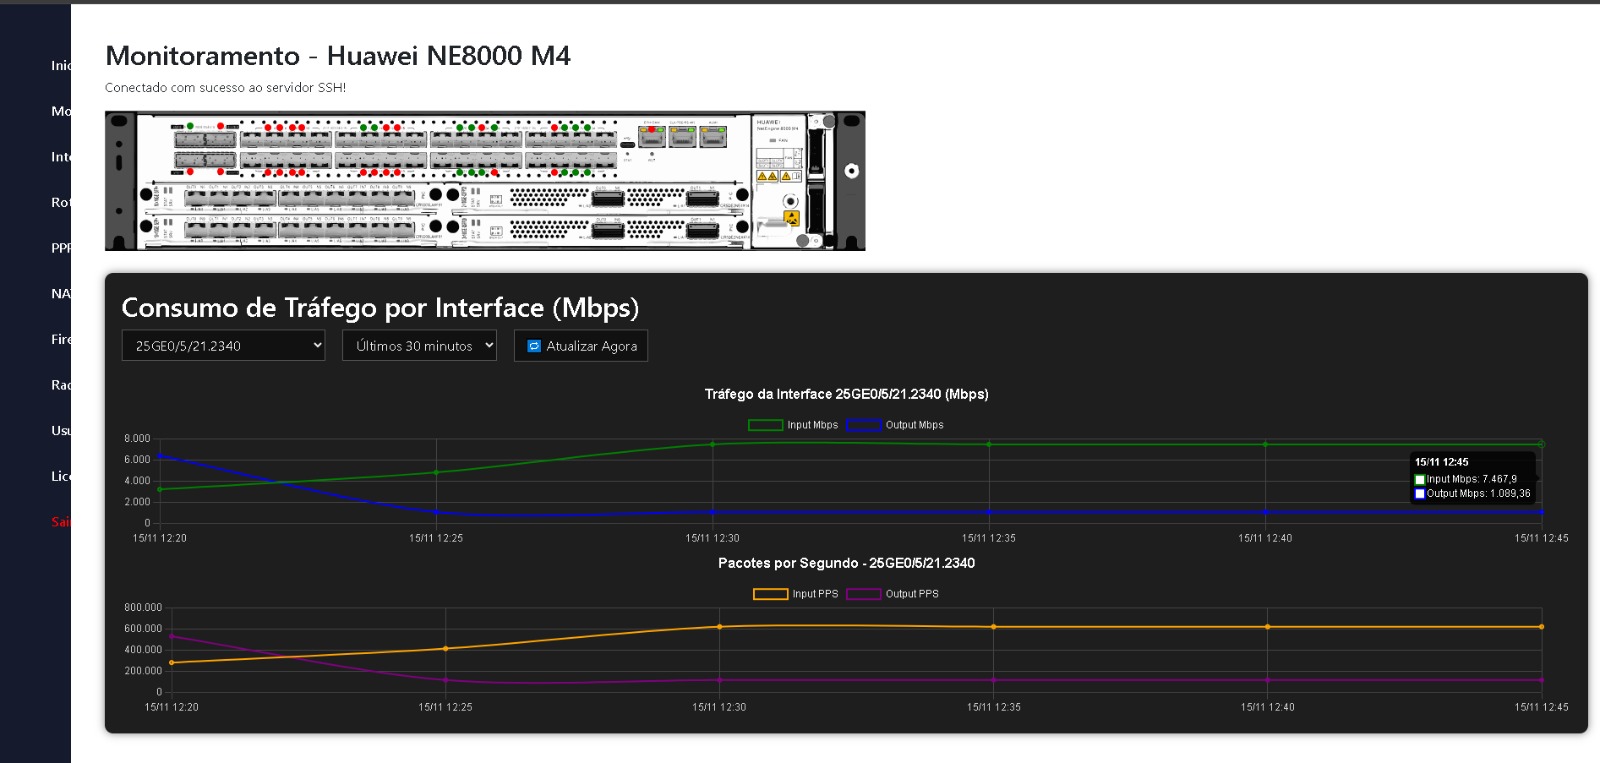The width and height of the screenshot is (1600, 763).
Task: Open the Início item in the sidebar
Action: 61,65
